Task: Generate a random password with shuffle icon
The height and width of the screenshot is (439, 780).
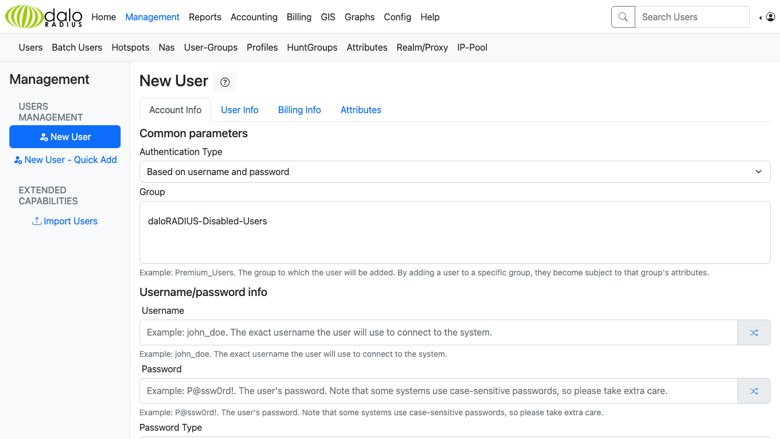Action: click(x=754, y=391)
